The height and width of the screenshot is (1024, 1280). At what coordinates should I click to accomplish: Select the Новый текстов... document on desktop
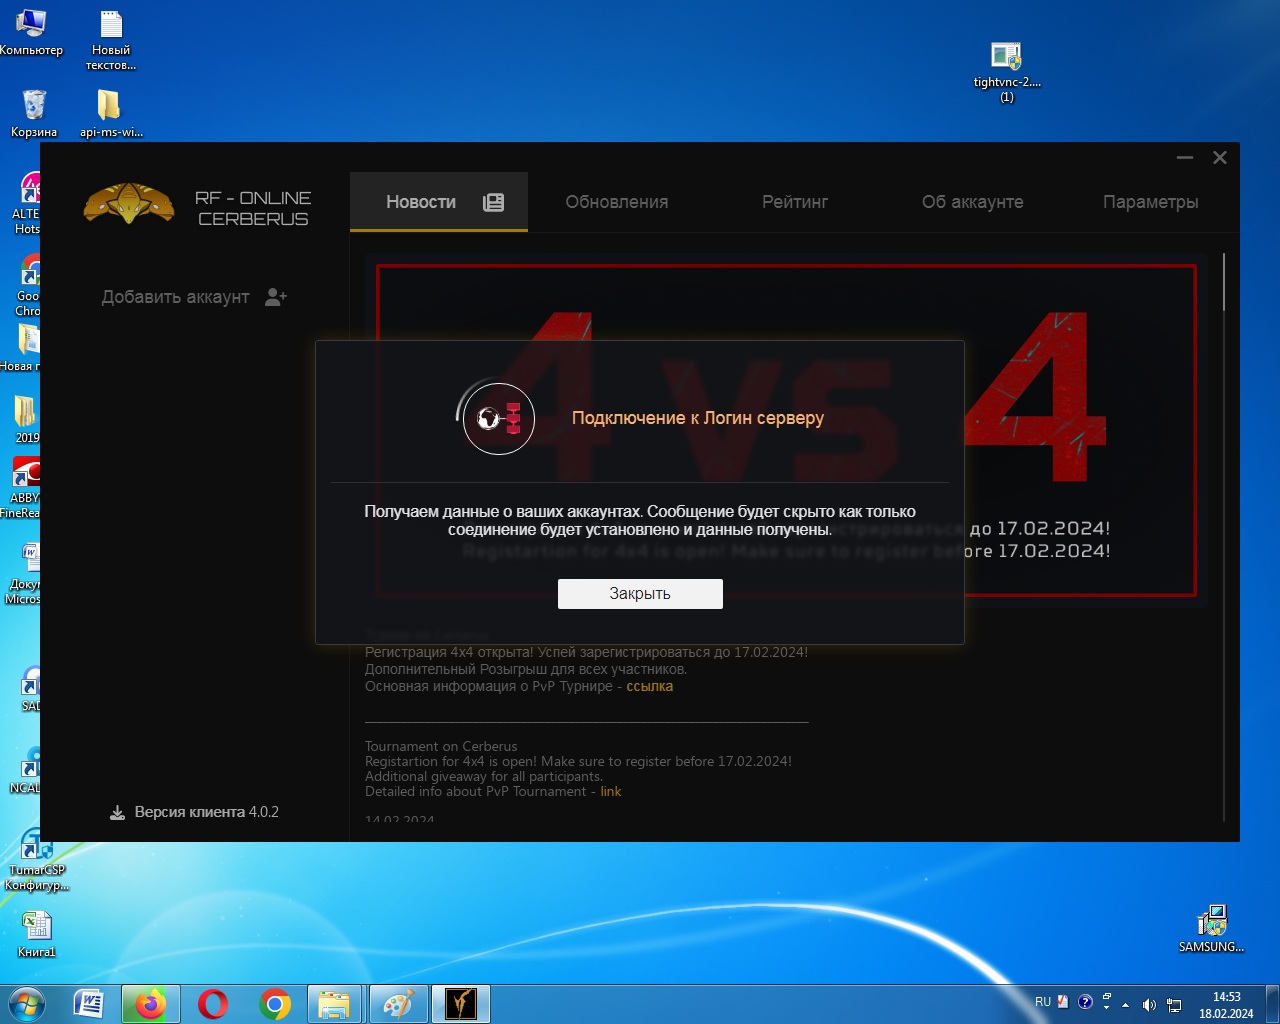tap(111, 40)
